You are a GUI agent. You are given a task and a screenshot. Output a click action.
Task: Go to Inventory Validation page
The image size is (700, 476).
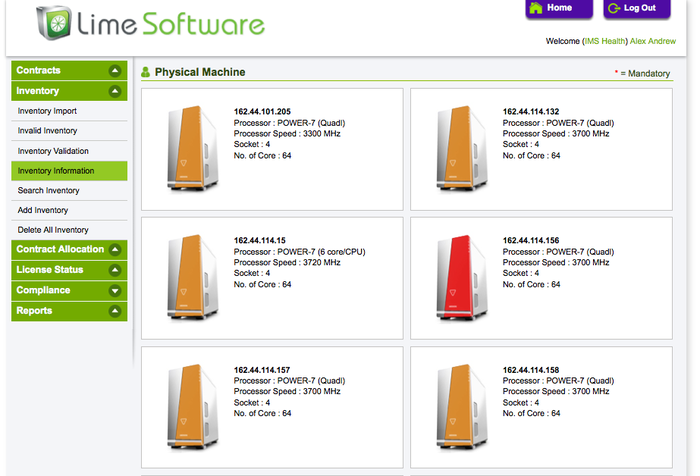pos(53,151)
